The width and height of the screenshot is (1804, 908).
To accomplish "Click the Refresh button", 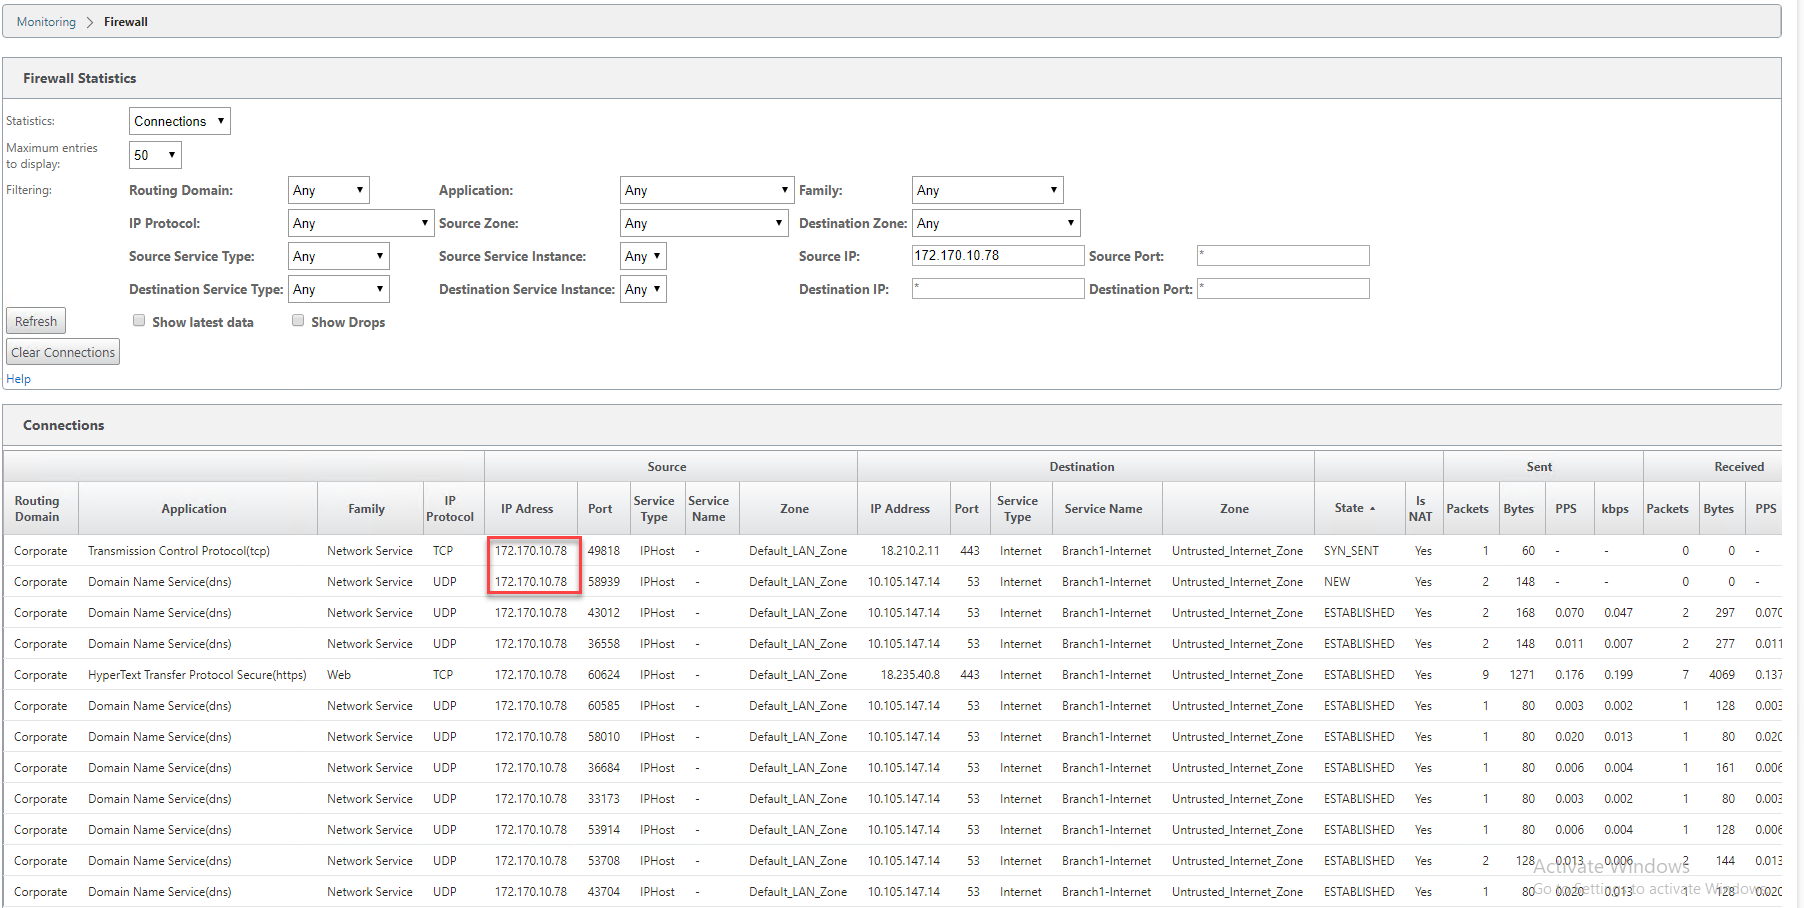I will click(36, 321).
